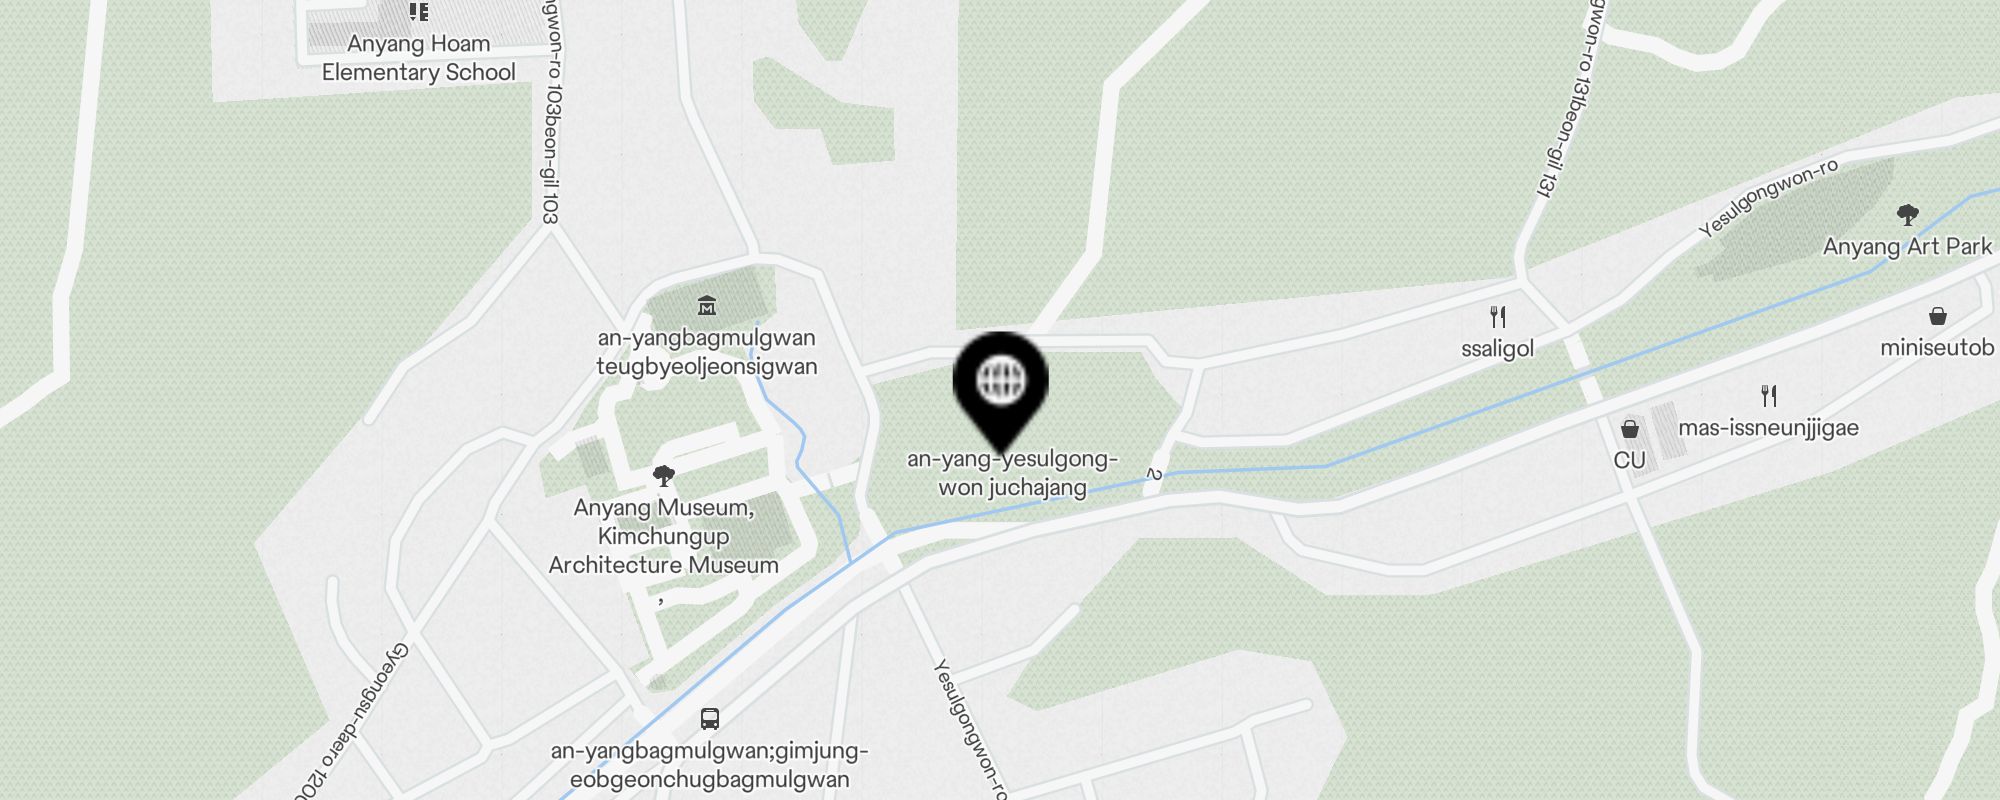The image size is (2000, 800).
Task: Select the CU store text label
Action: [x=1629, y=460]
